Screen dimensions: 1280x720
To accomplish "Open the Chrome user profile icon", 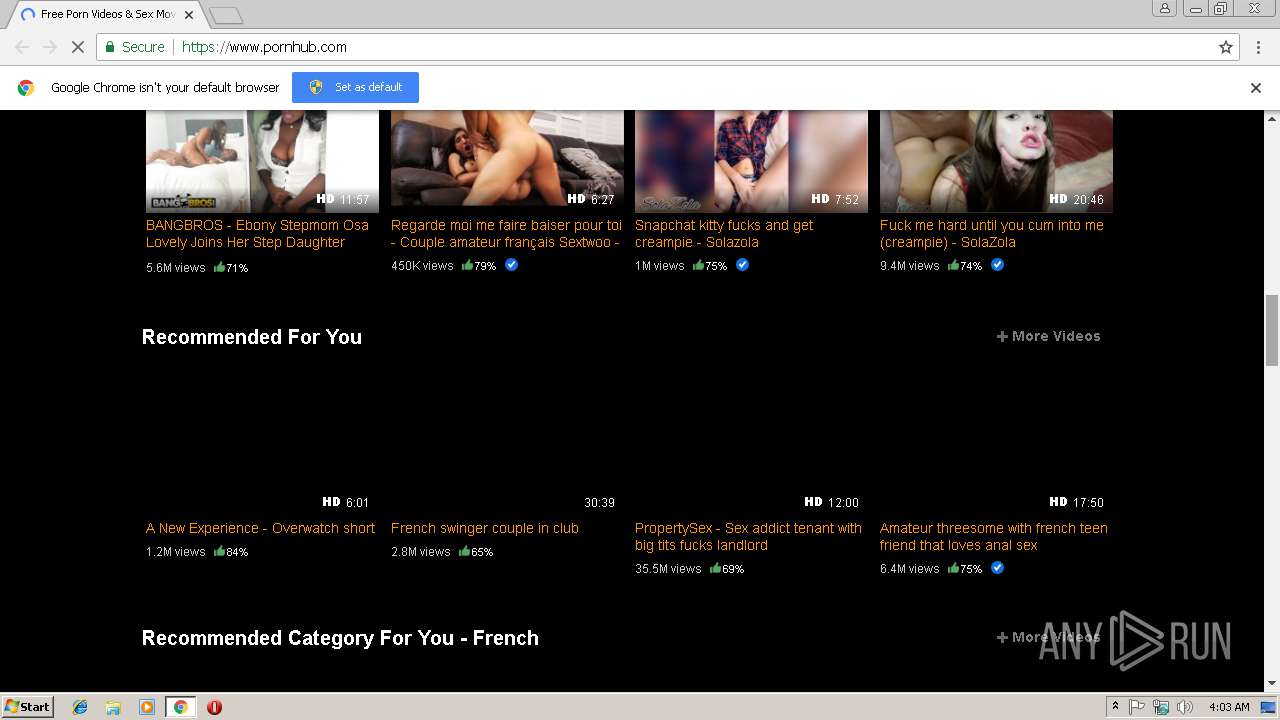I will coord(1164,8).
